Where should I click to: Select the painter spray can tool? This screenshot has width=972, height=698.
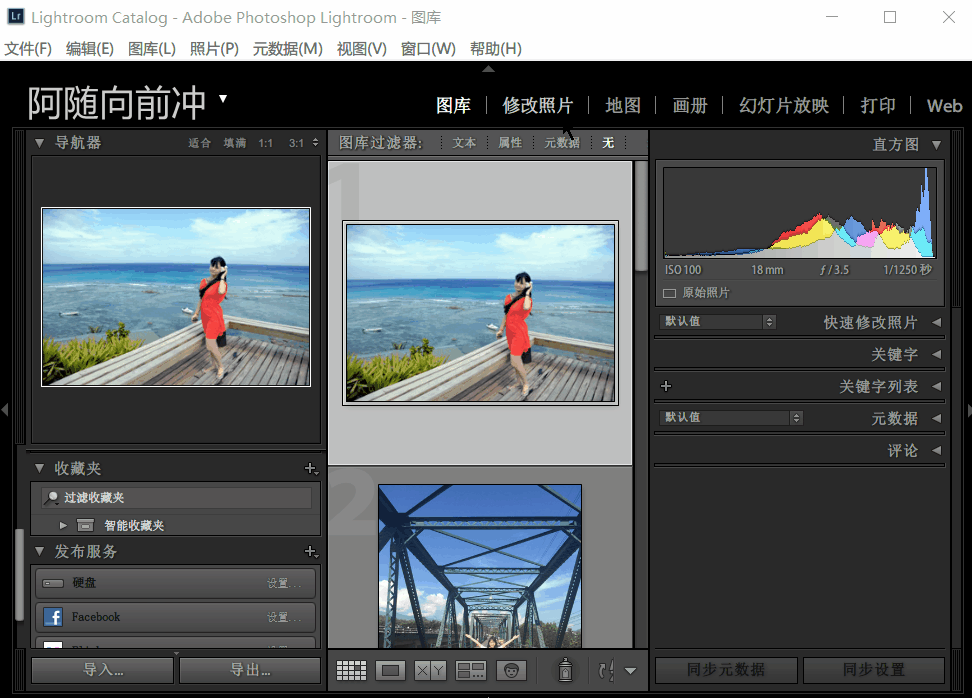tap(565, 670)
